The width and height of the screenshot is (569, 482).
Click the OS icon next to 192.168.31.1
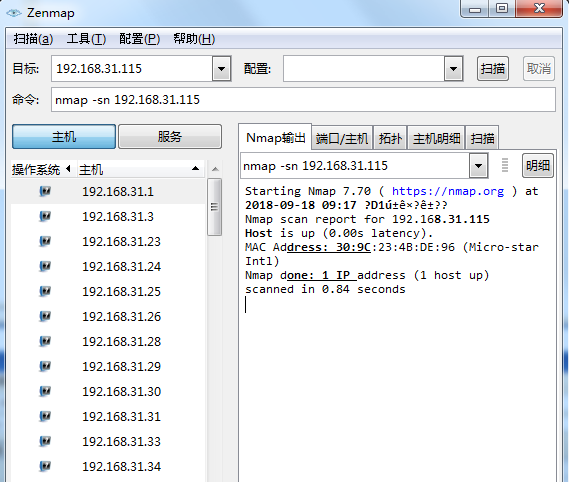(x=45, y=191)
